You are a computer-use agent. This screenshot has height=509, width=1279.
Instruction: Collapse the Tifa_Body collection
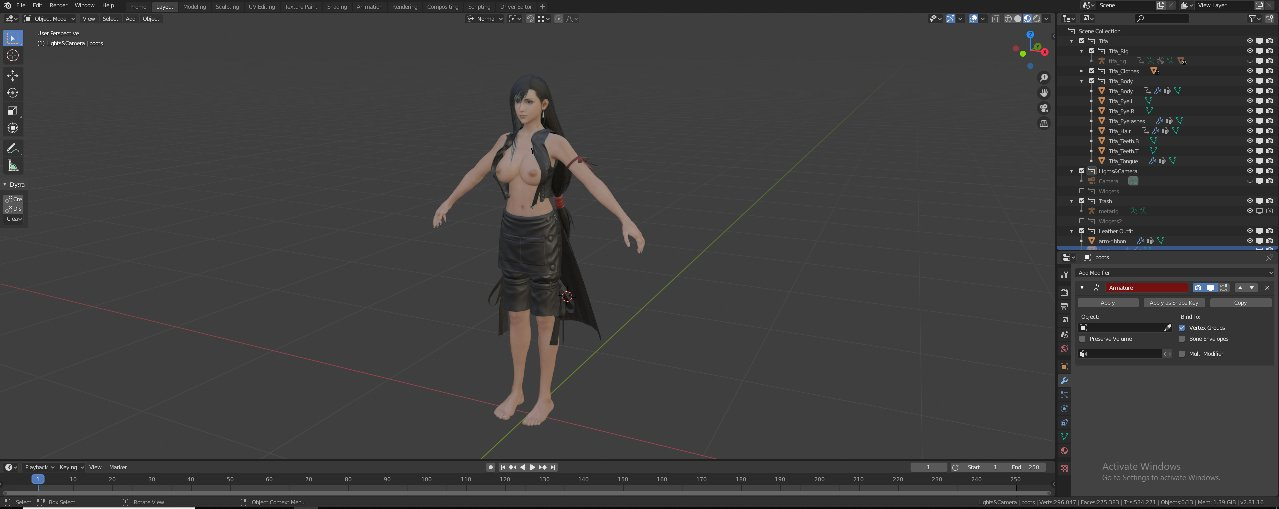1081,81
